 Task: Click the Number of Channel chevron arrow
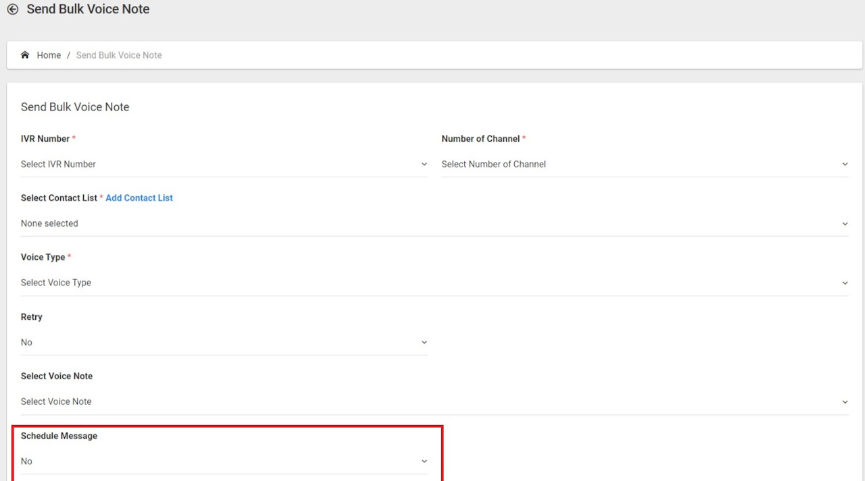(x=845, y=164)
